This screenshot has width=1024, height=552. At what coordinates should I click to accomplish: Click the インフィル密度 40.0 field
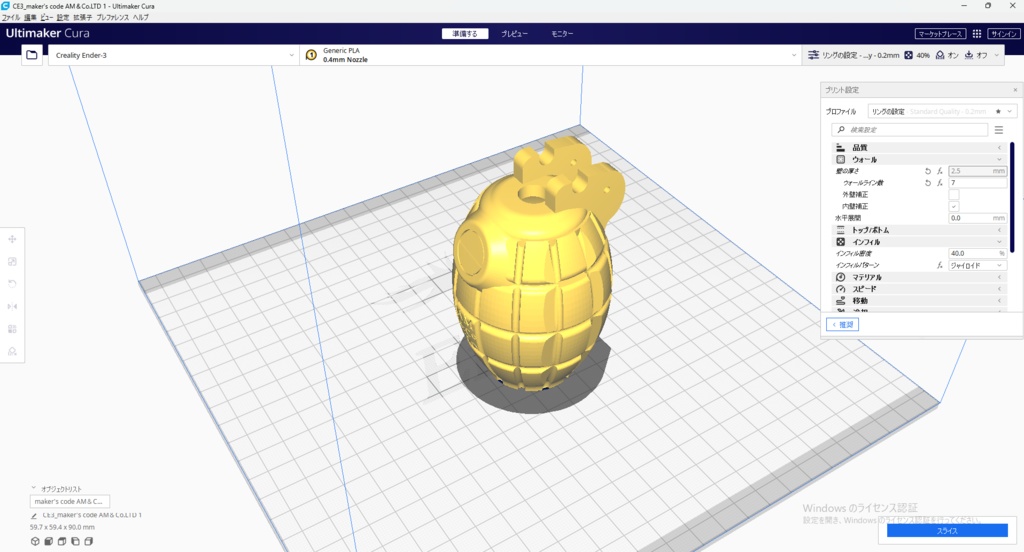(x=977, y=253)
